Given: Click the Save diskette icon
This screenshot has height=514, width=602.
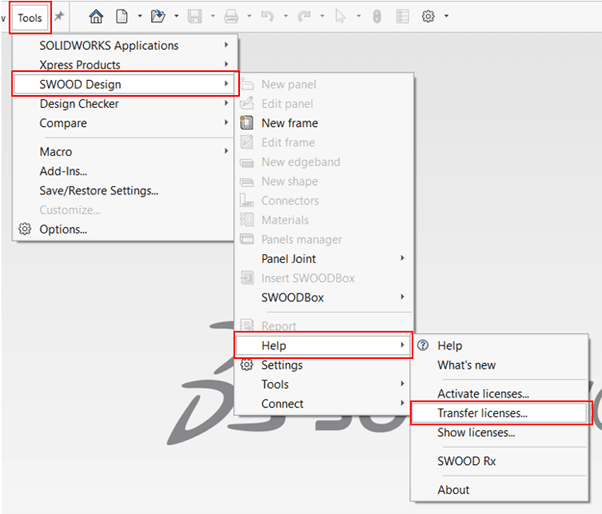Looking at the screenshot, I should pos(195,17).
